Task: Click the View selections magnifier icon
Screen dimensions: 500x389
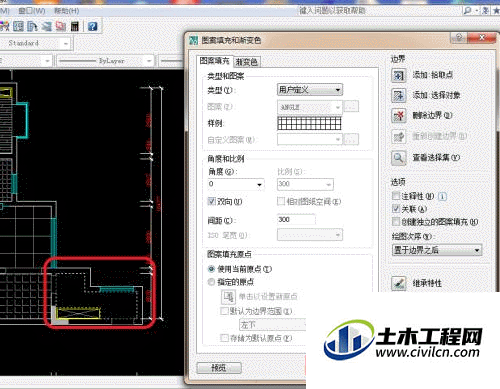Action: pyautogui.click(x=398, y=158)
